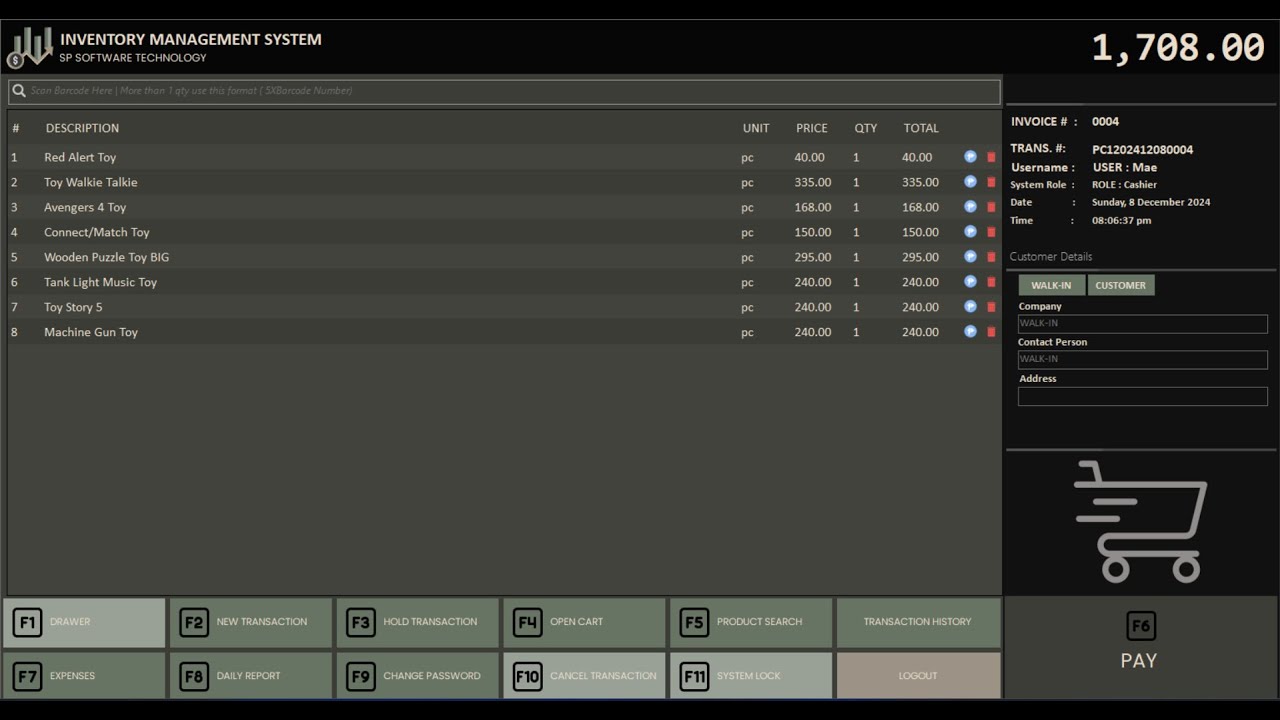
Task: Focus the Scan Barcode Here input field
Action: pyautogui.click(x=504, y=91)
